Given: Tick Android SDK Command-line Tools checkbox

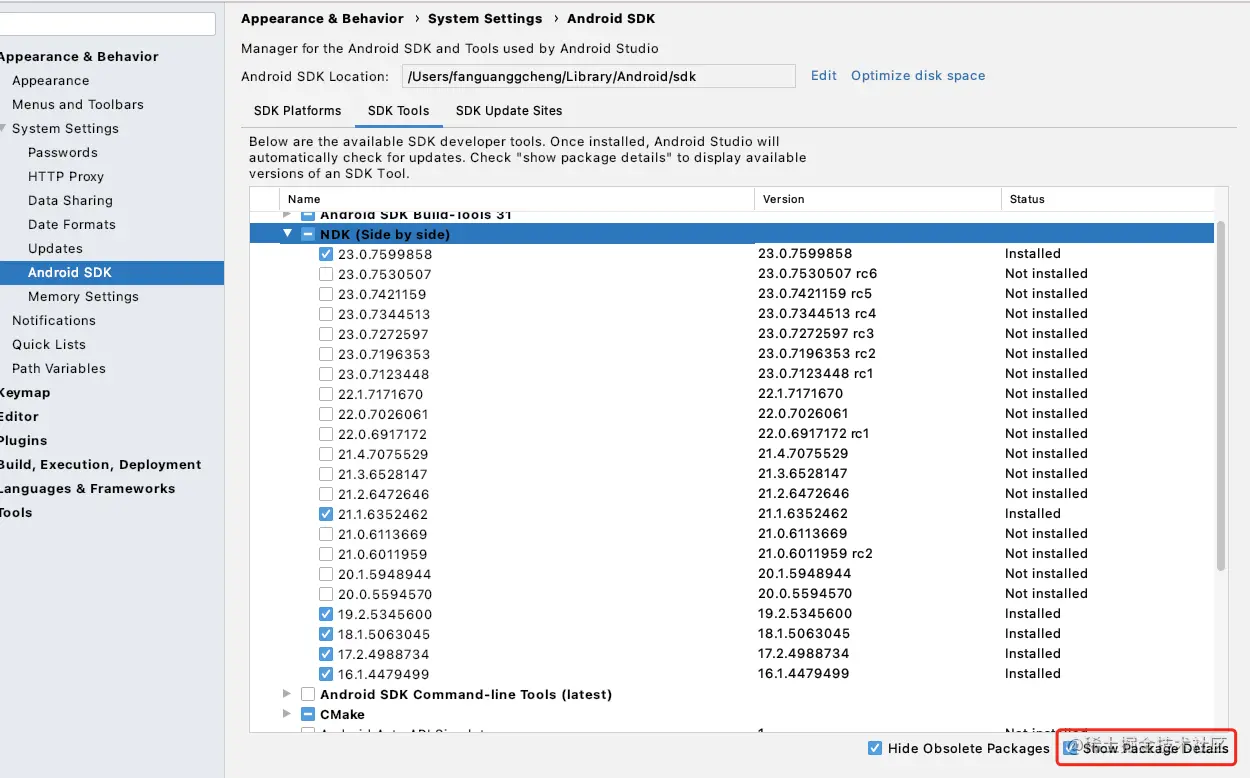Looking at the screenshot, I should 308,694.
